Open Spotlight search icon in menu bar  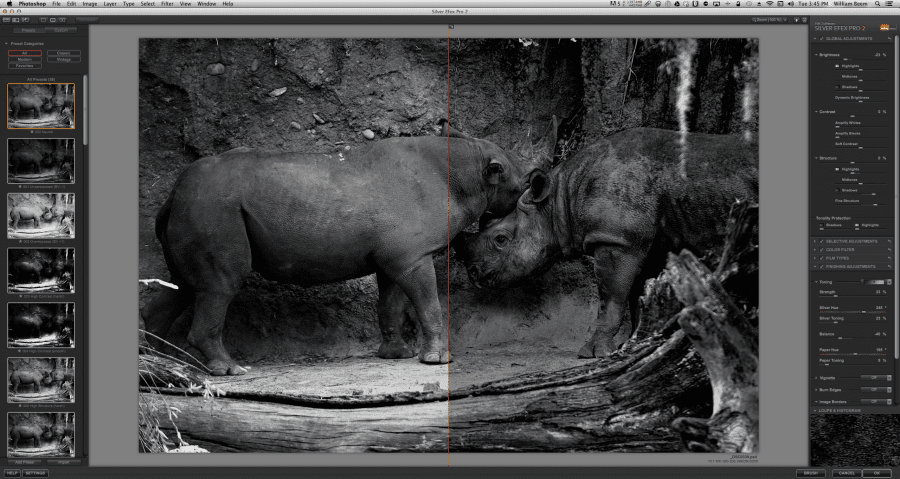(878, 3)
